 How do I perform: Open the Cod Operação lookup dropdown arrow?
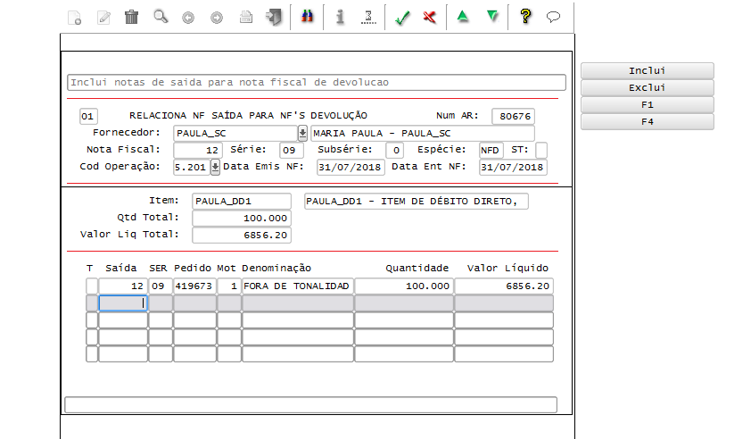tap(215, 167)
